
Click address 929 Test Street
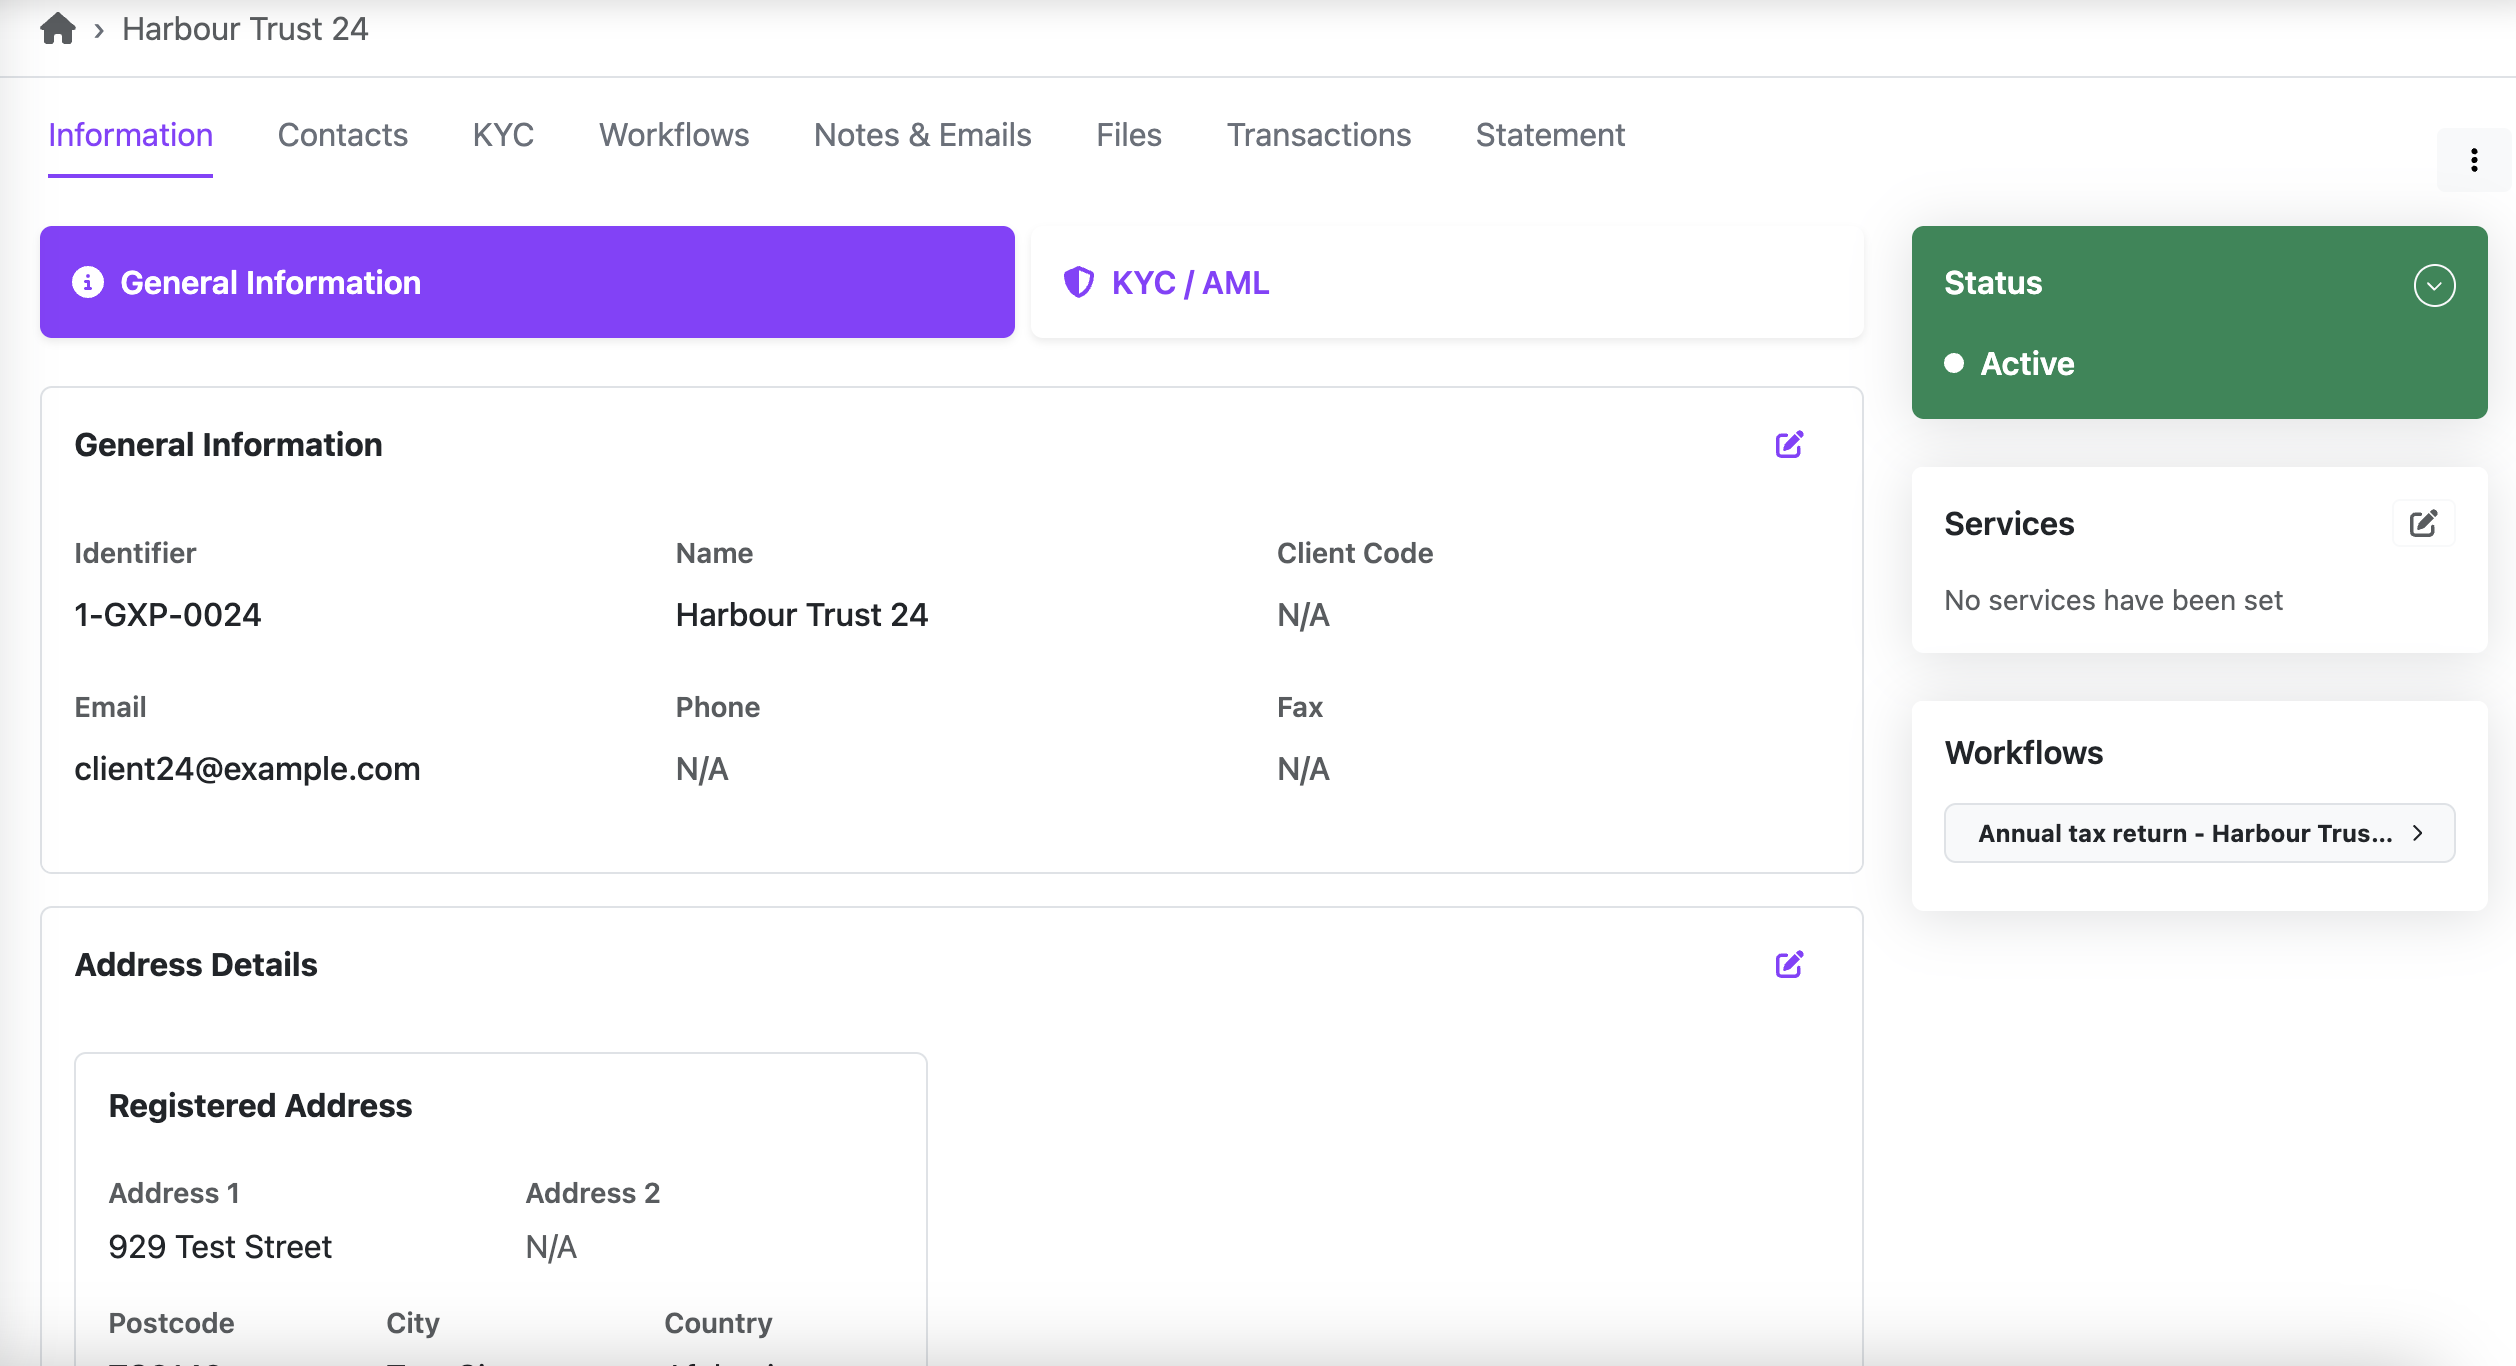coord(220,1247)
